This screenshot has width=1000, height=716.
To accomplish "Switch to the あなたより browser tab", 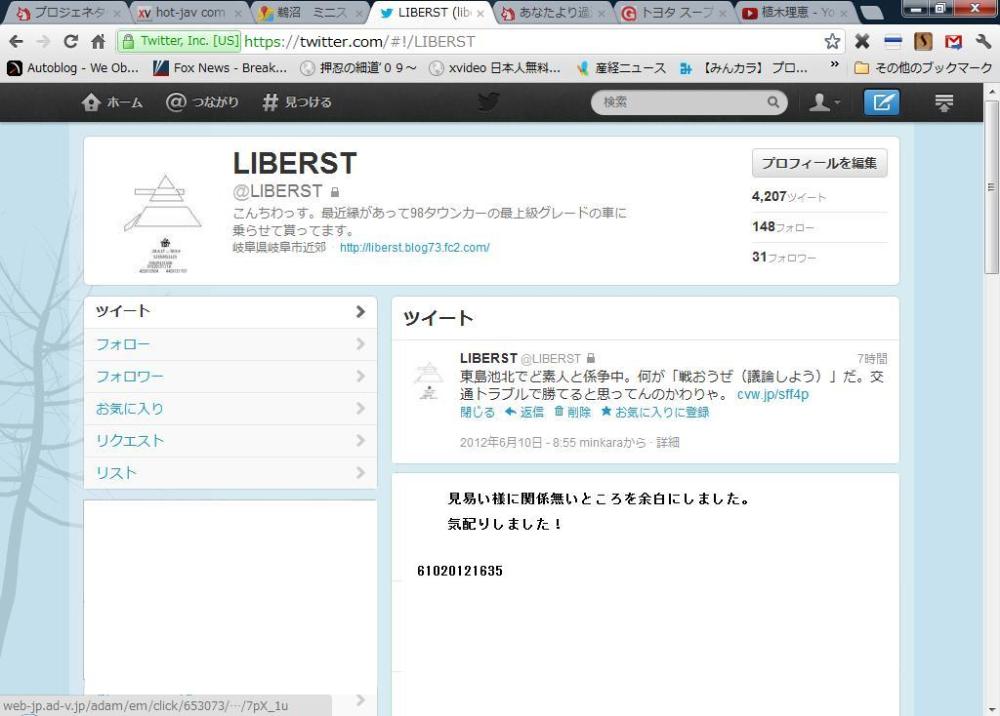I will click(x=552, y=13).
